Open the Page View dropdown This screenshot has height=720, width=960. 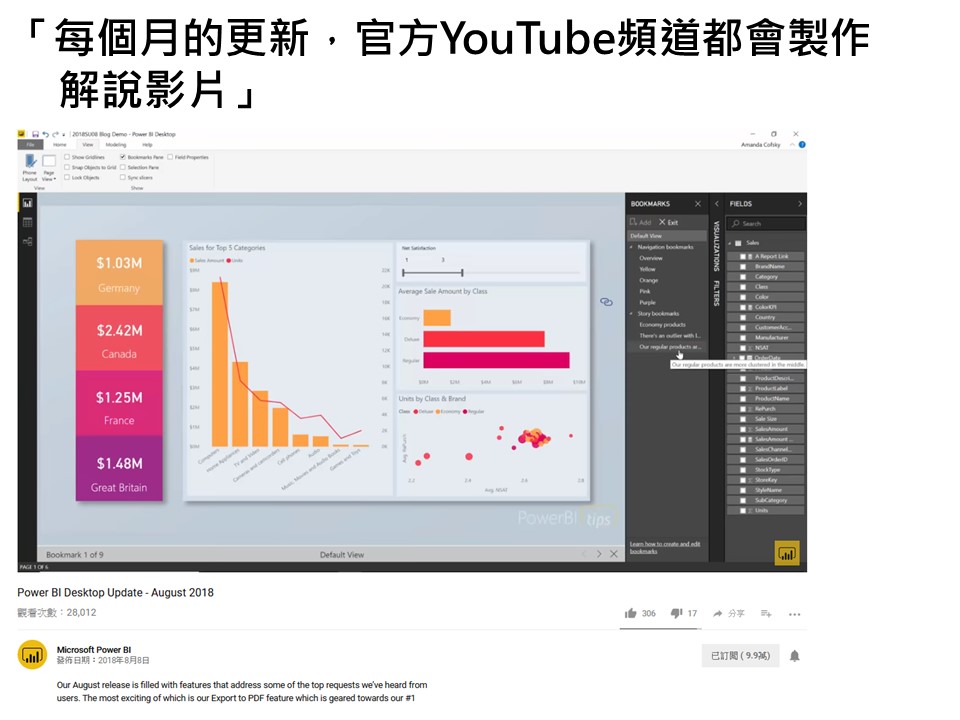[x=49, y=167]
